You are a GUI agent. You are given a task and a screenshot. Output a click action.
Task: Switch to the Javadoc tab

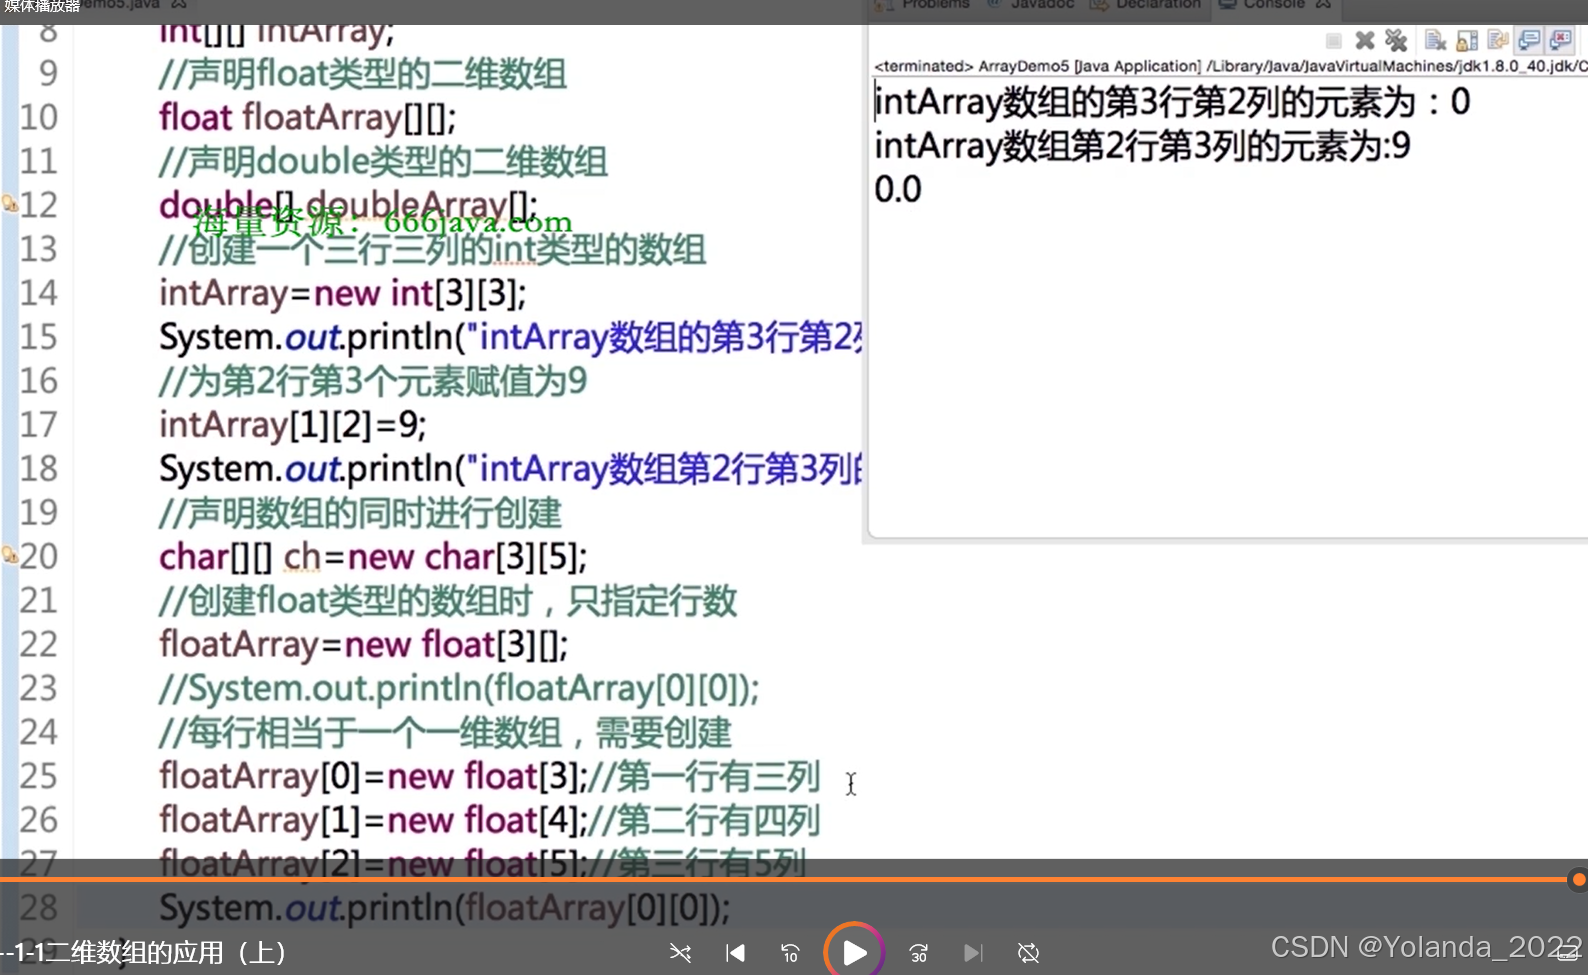point(1032,5)
